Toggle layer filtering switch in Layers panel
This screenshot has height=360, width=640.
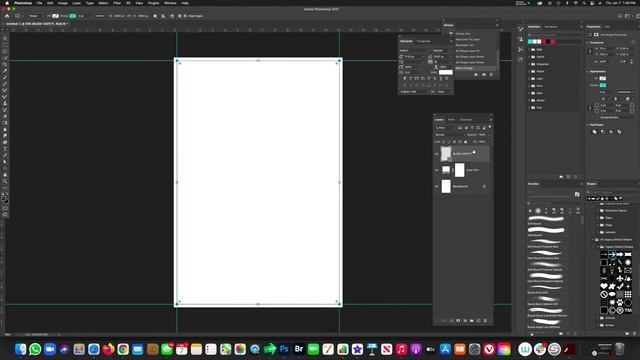coord(490,127)
